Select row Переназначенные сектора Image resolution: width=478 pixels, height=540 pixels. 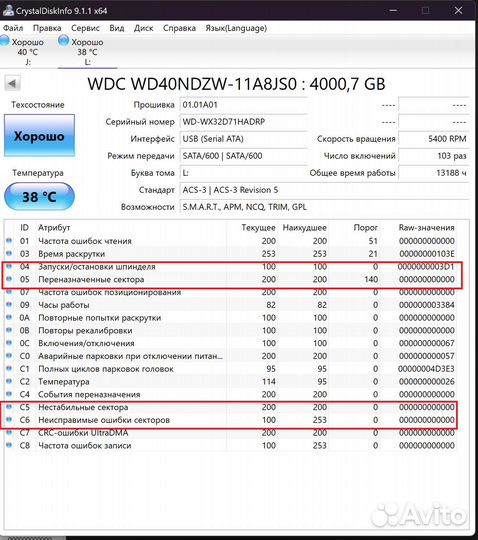(231, 279)
